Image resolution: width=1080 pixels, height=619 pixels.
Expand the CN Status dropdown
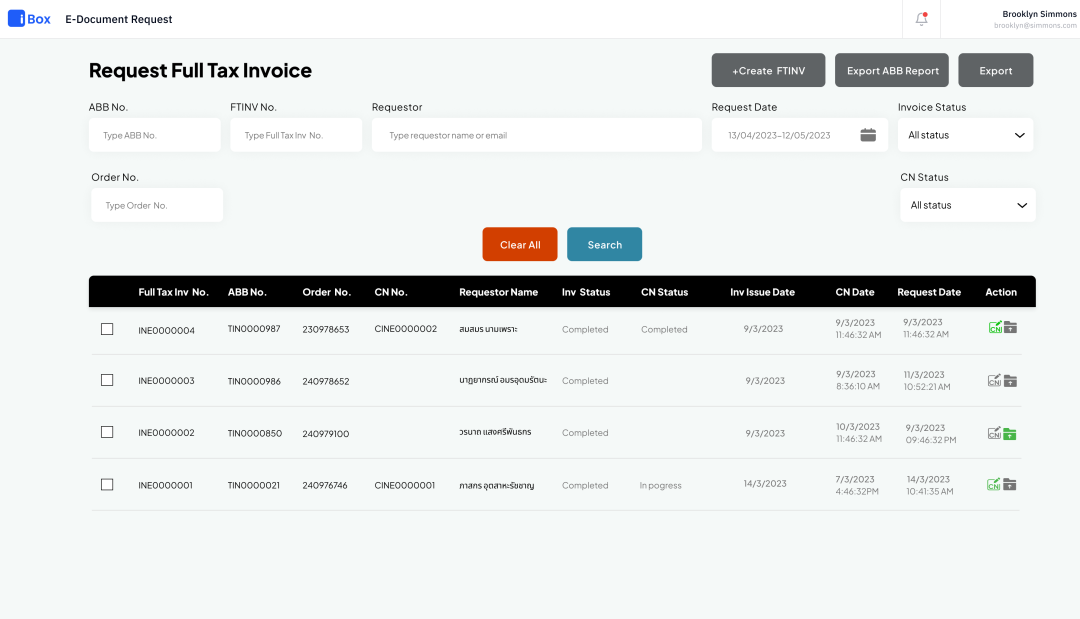(x=967, y=204)
